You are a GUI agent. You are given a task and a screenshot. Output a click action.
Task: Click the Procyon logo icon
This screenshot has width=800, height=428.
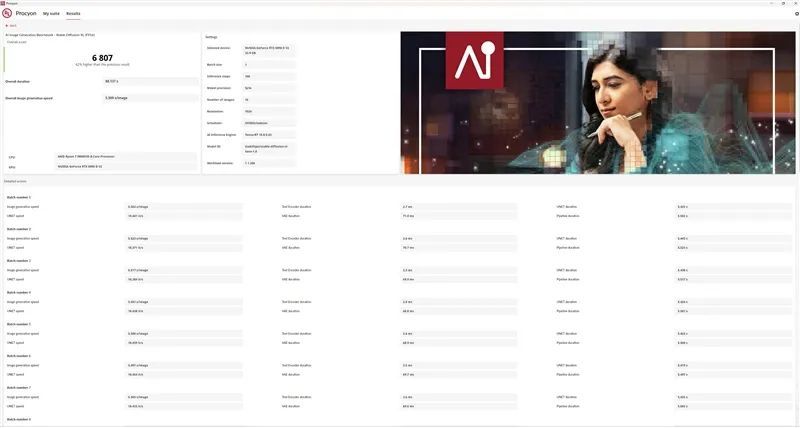[x=7, y=13]
